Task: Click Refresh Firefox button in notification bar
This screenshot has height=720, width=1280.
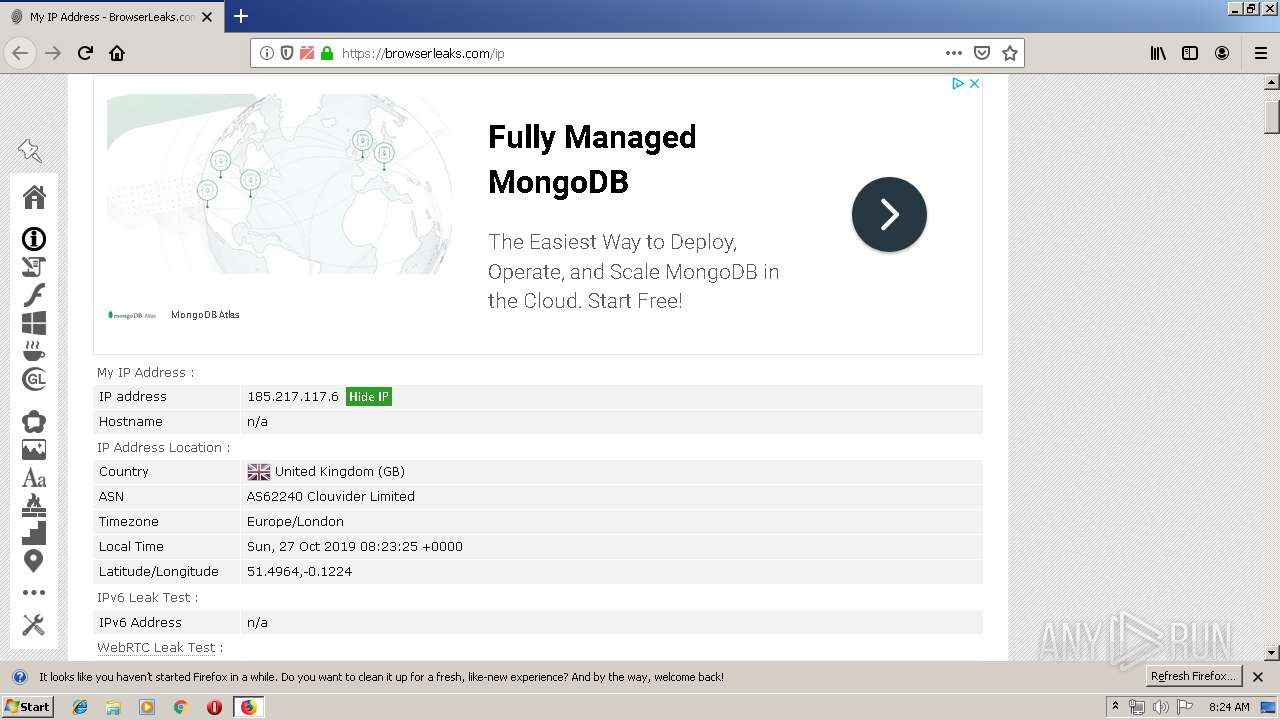Action: click(x=1193, y=676)
